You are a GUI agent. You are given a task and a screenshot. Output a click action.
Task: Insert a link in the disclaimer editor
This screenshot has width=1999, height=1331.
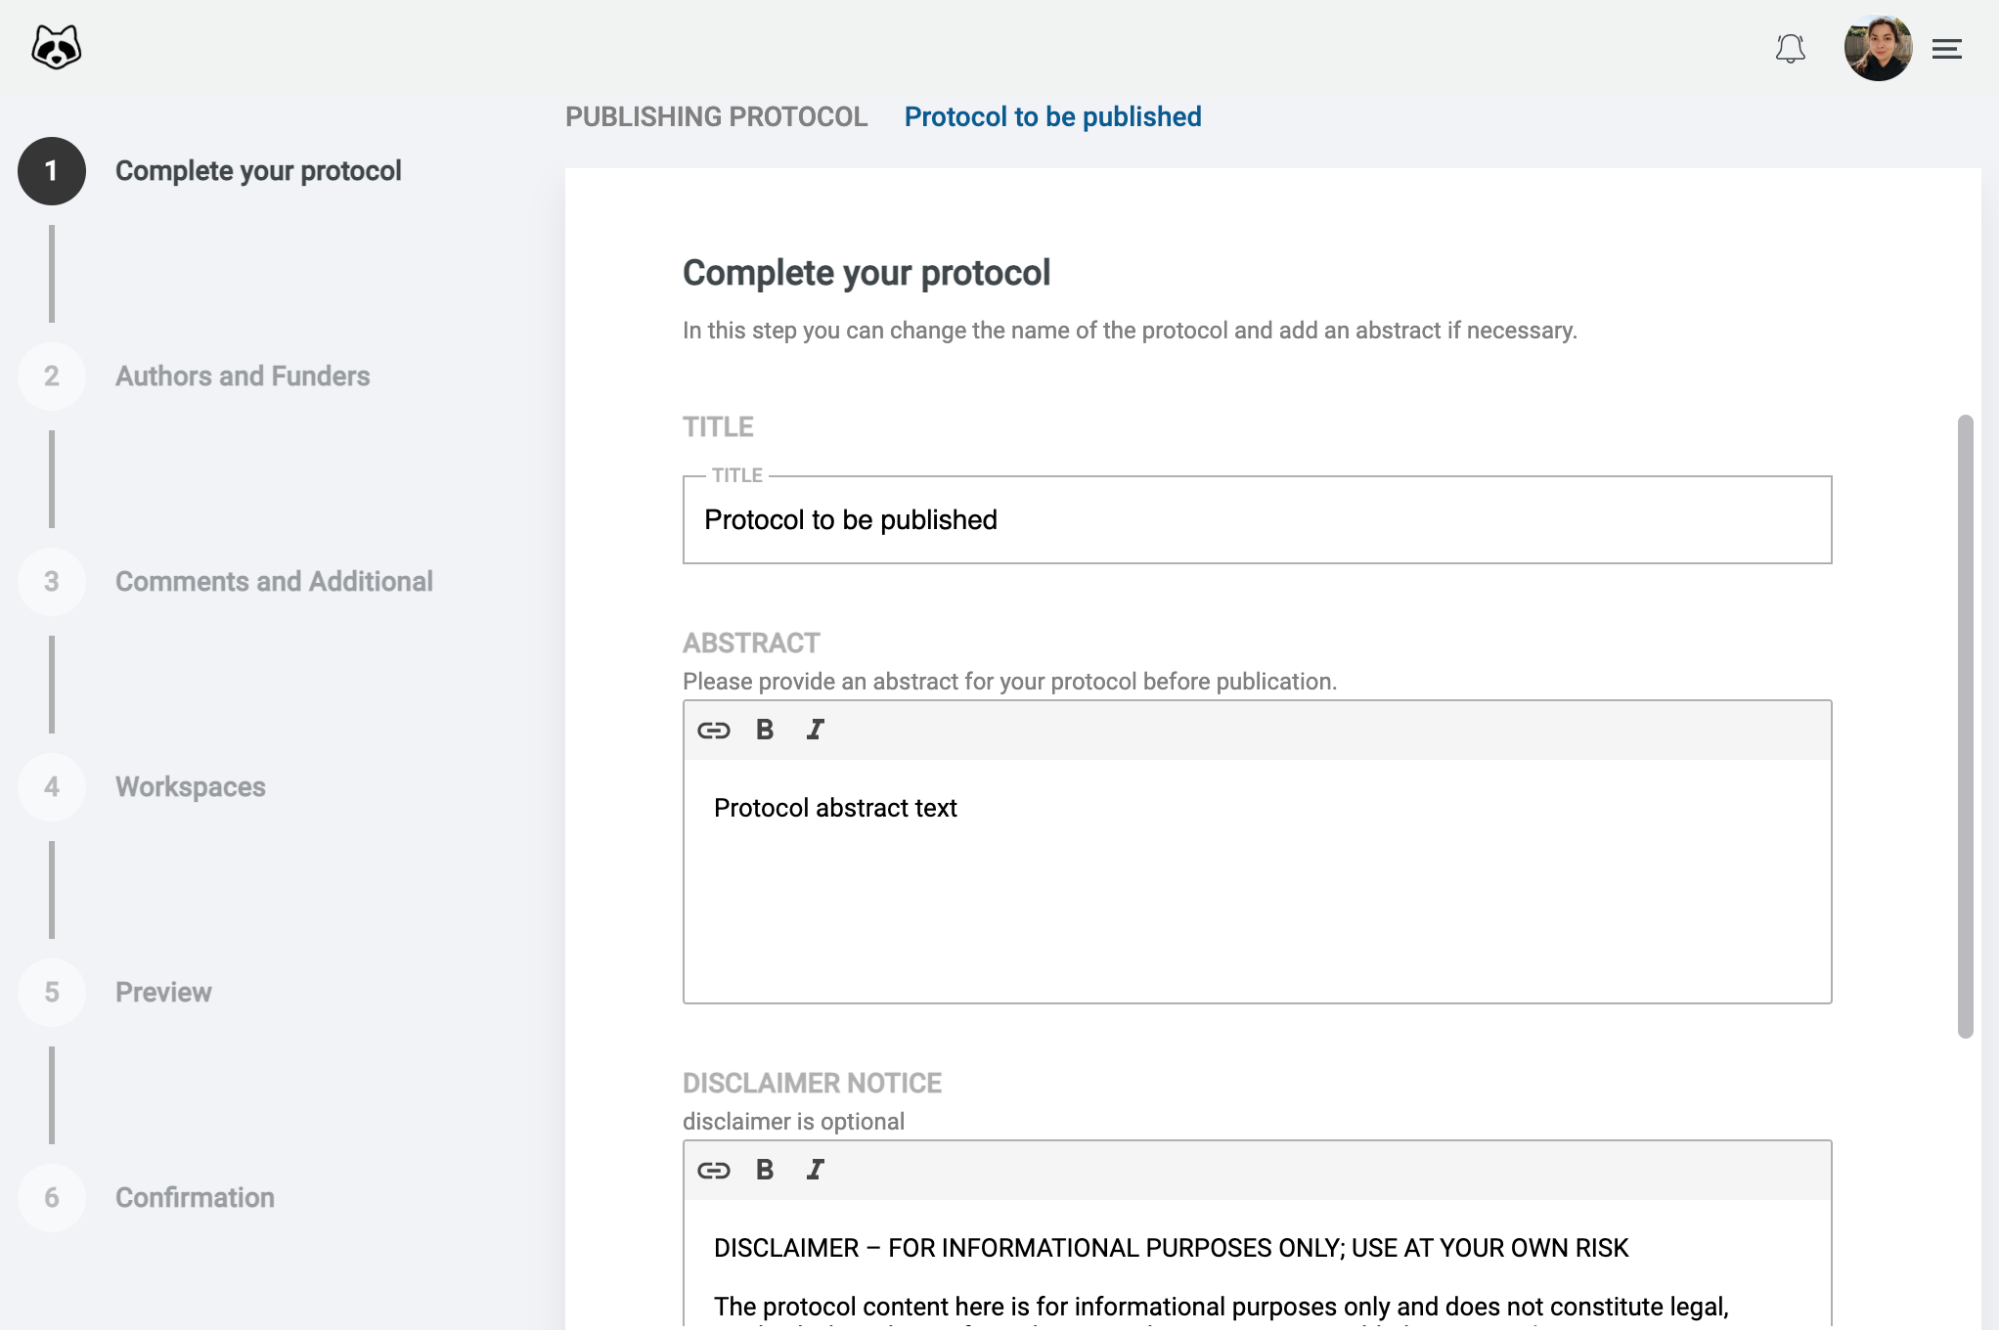point(713,1169)
